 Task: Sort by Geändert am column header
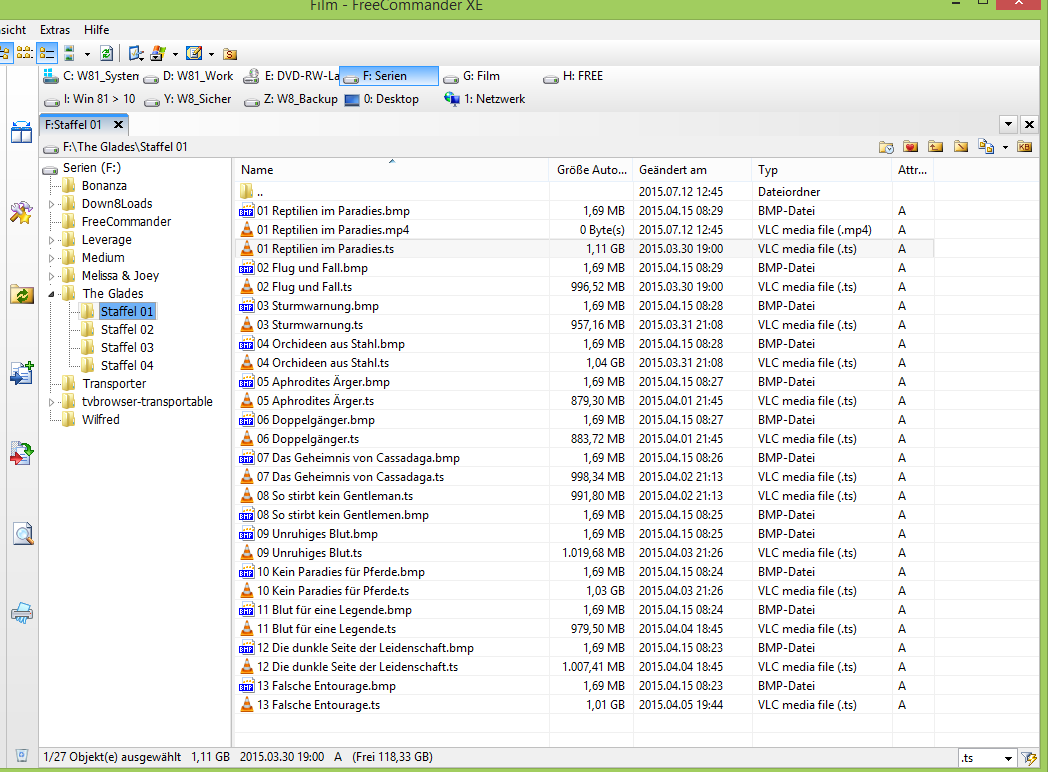click(692, 170)
